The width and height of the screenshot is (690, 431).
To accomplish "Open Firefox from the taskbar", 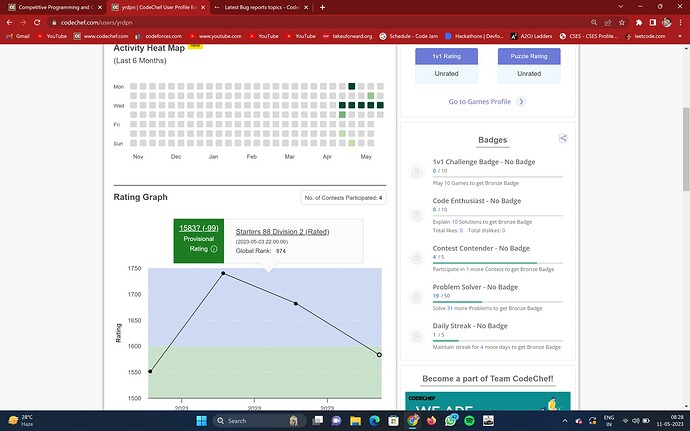I will pos(431,421).
